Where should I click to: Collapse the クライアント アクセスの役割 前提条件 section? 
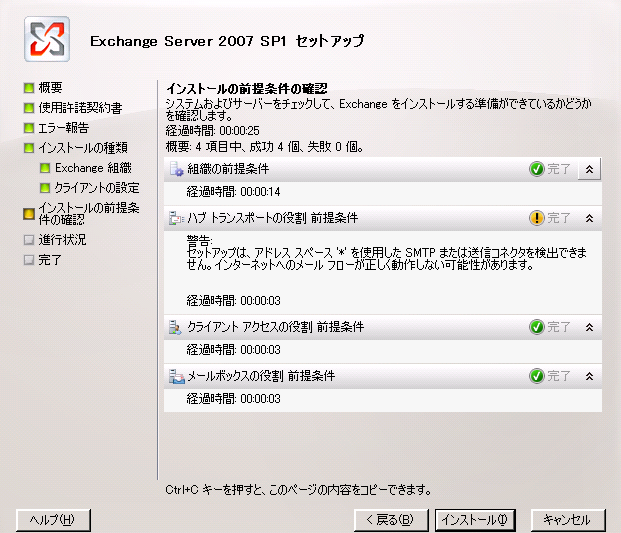tap(589, 327)
